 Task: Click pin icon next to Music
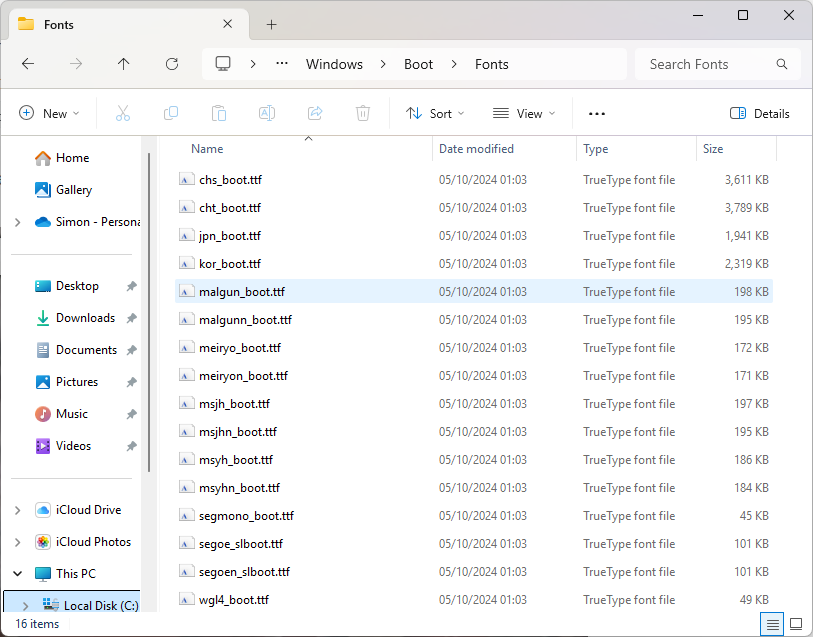pos(132,414)
